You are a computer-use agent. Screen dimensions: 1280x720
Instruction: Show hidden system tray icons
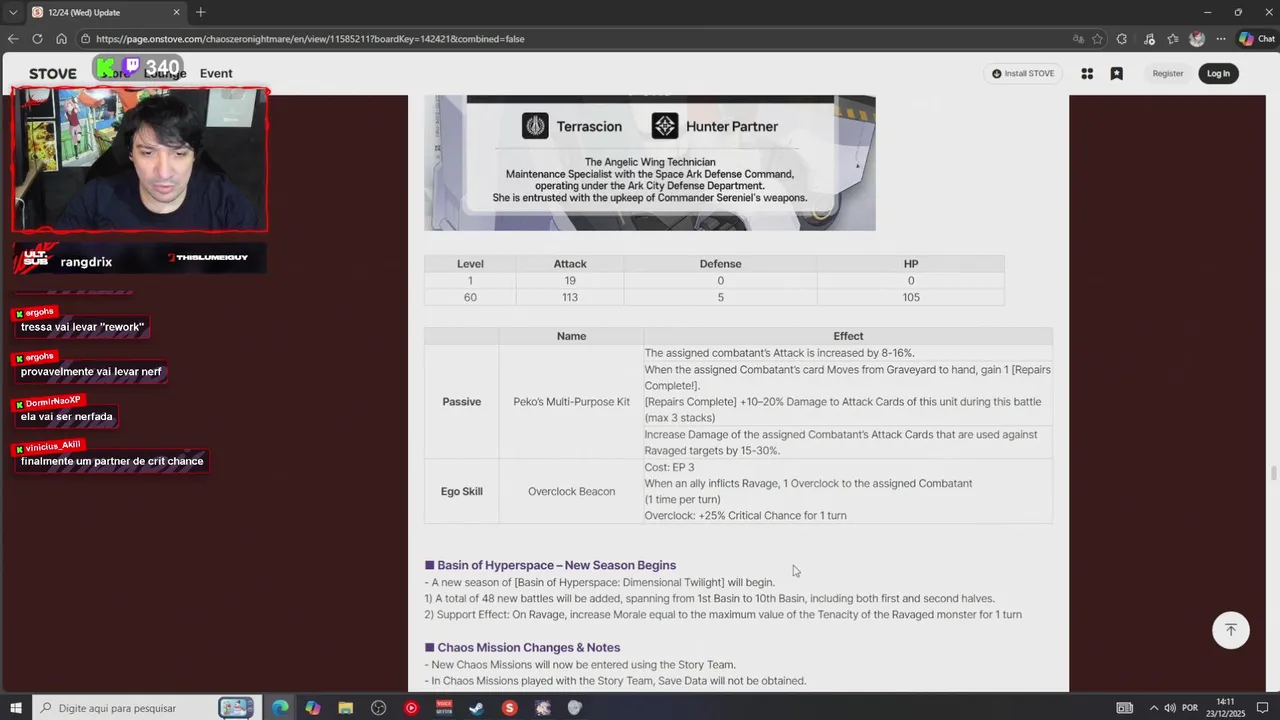pos(1153,708)
